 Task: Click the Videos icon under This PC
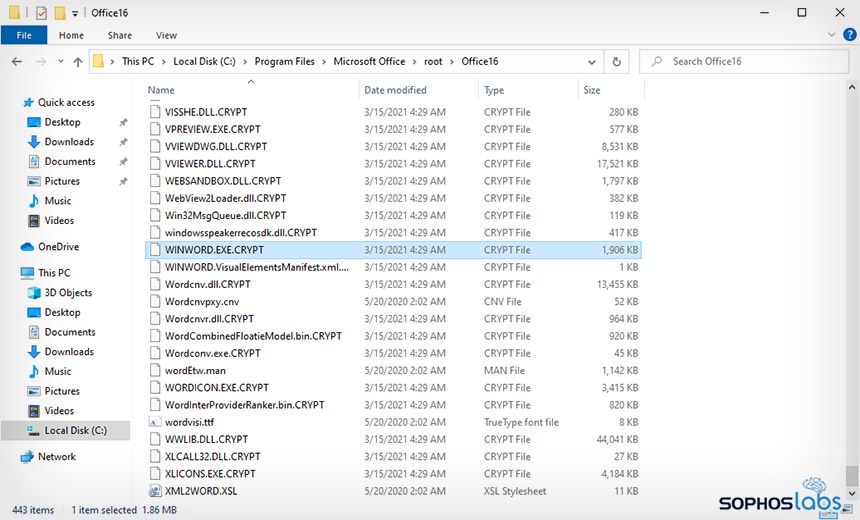pyautogui.click(x=34, y=410)
